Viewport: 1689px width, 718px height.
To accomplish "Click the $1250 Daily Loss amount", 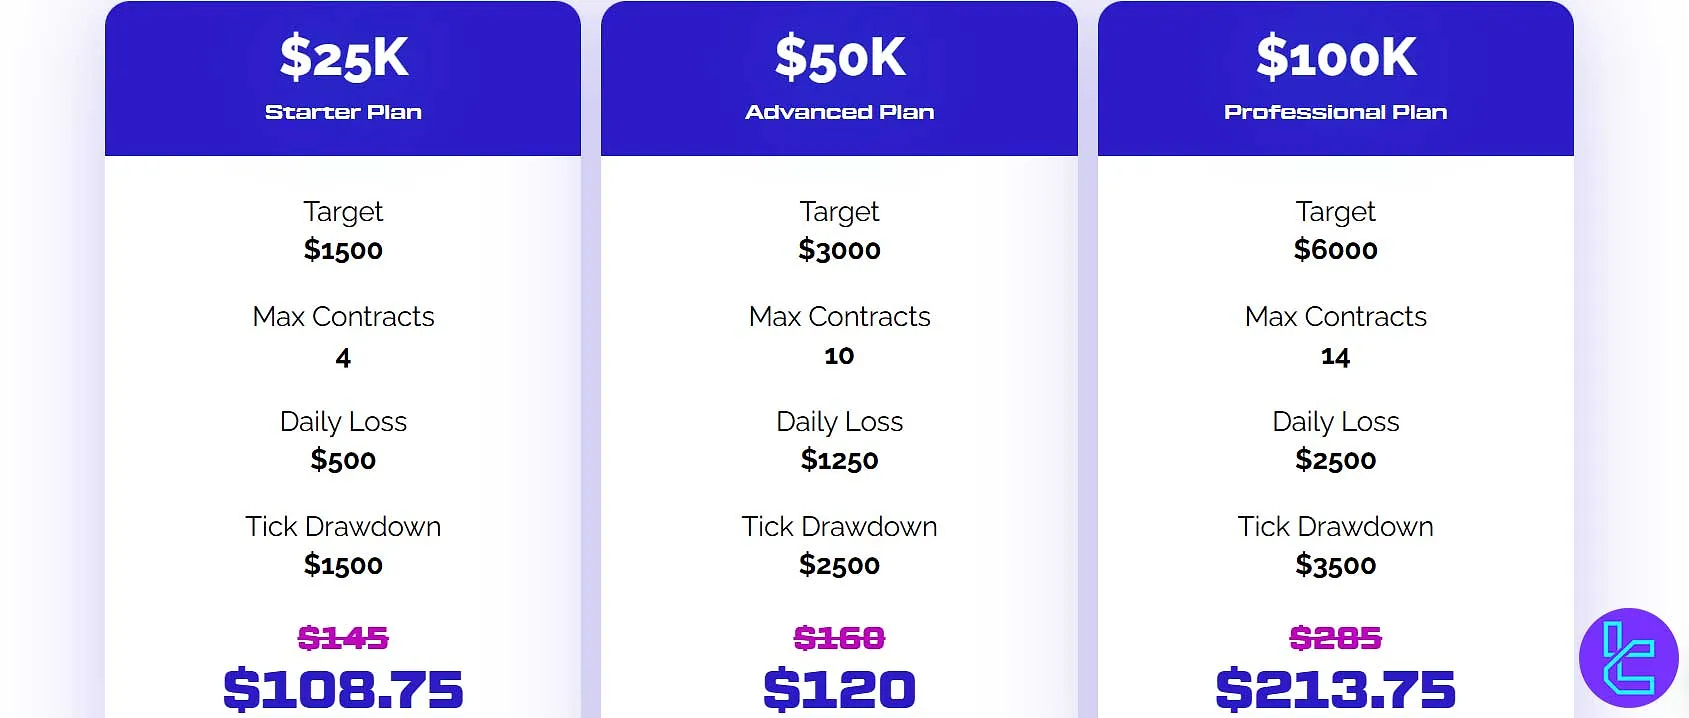I will pyautogui.click(x=839, y=460).
